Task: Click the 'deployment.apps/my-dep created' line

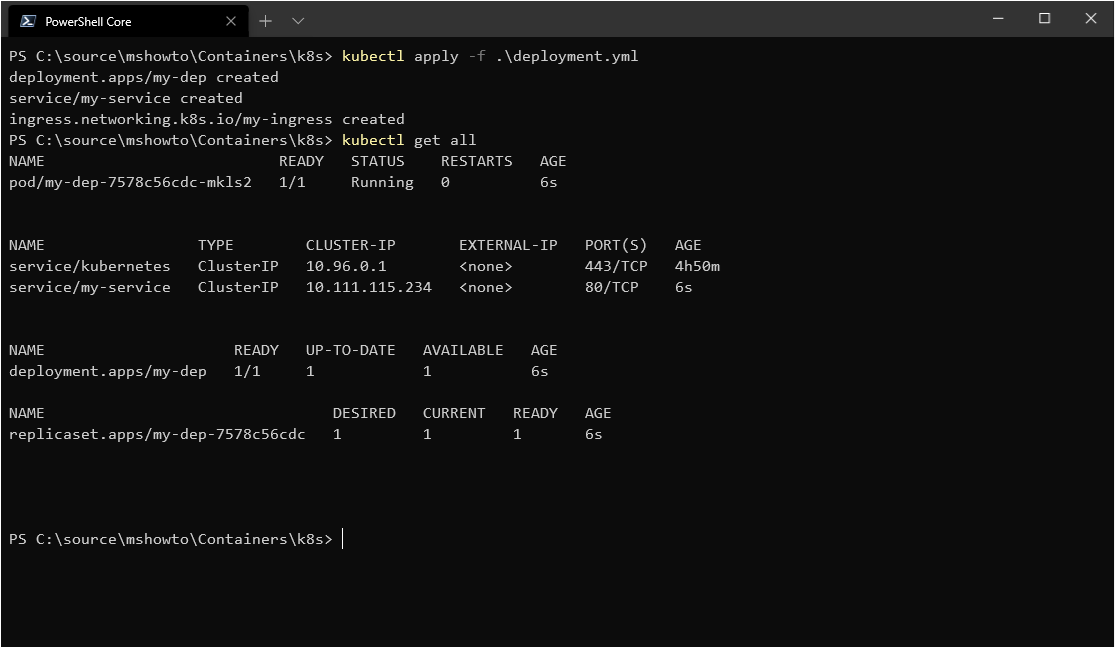Action: [x=144, y=77]
